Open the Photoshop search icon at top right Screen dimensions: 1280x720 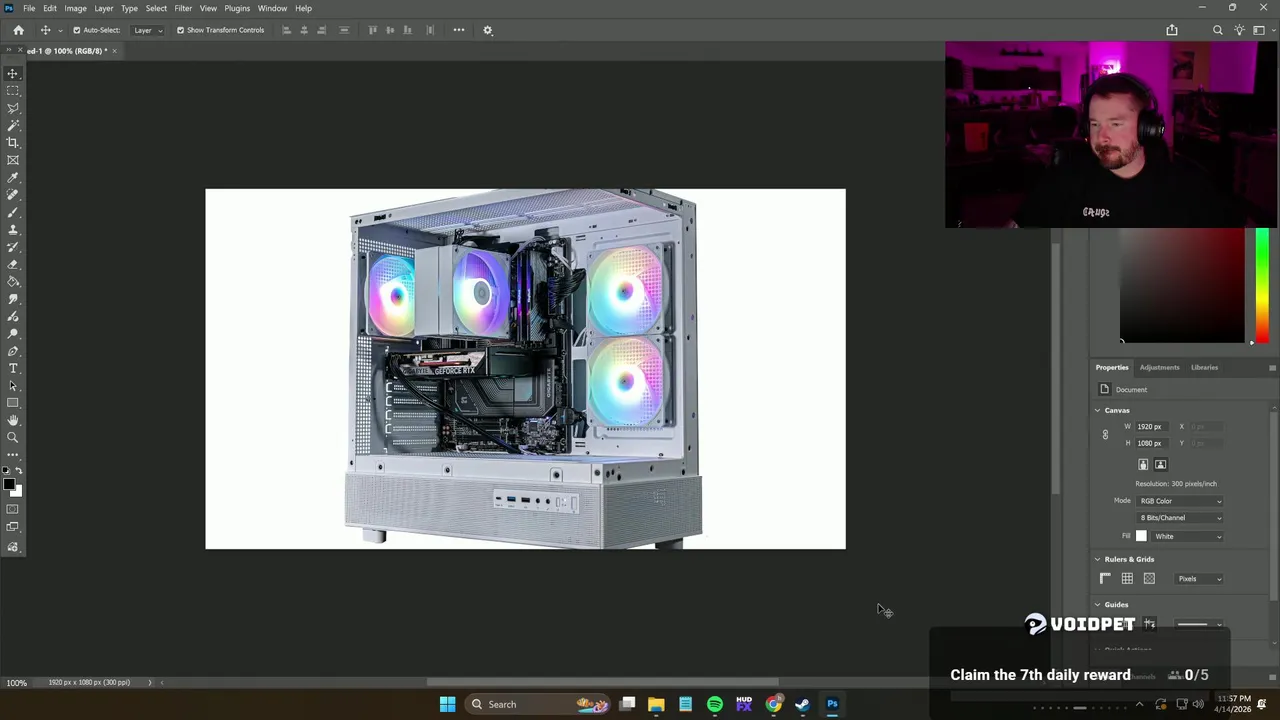click(1218, 30)
